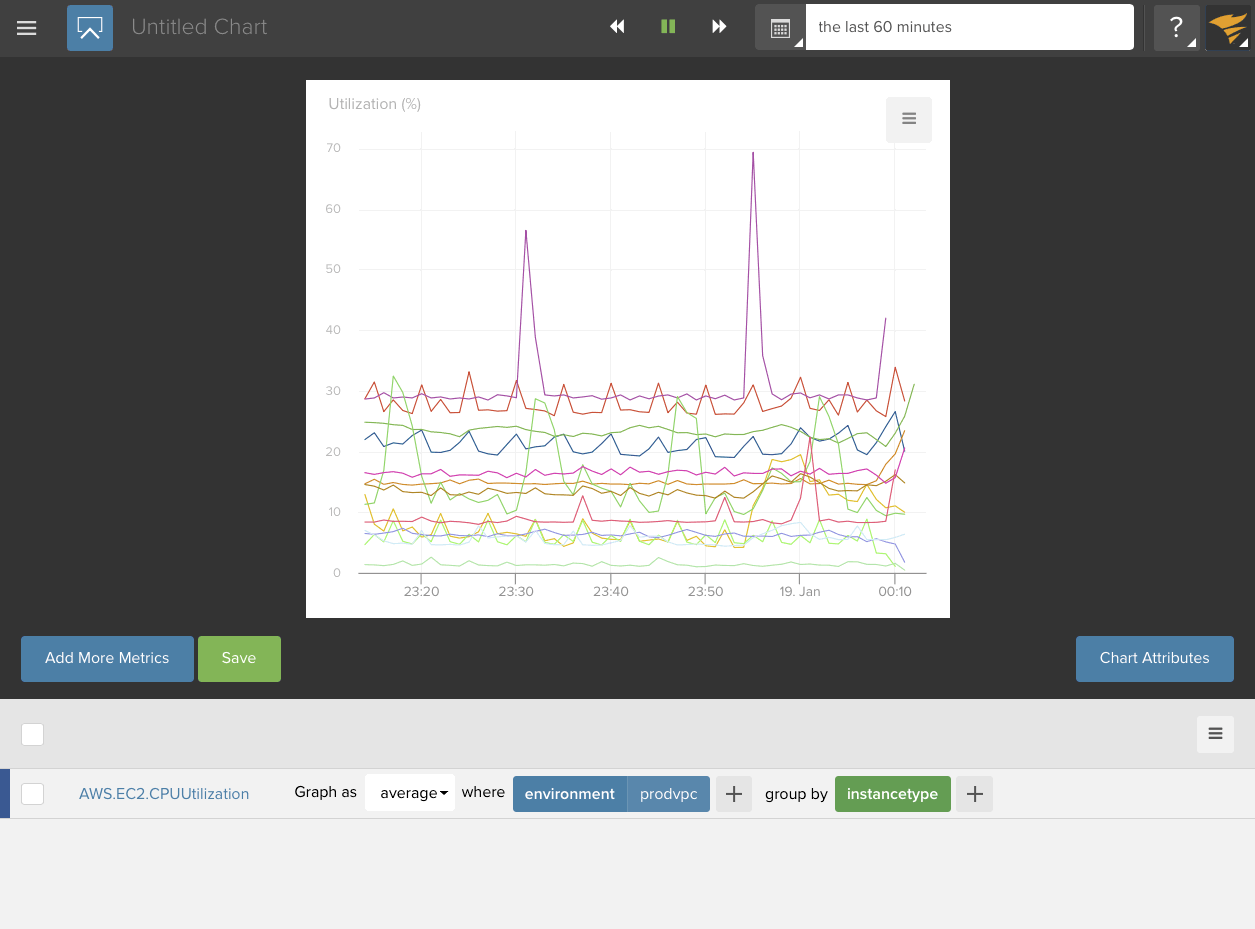Click the Add More Metrics button

point(107,658)
